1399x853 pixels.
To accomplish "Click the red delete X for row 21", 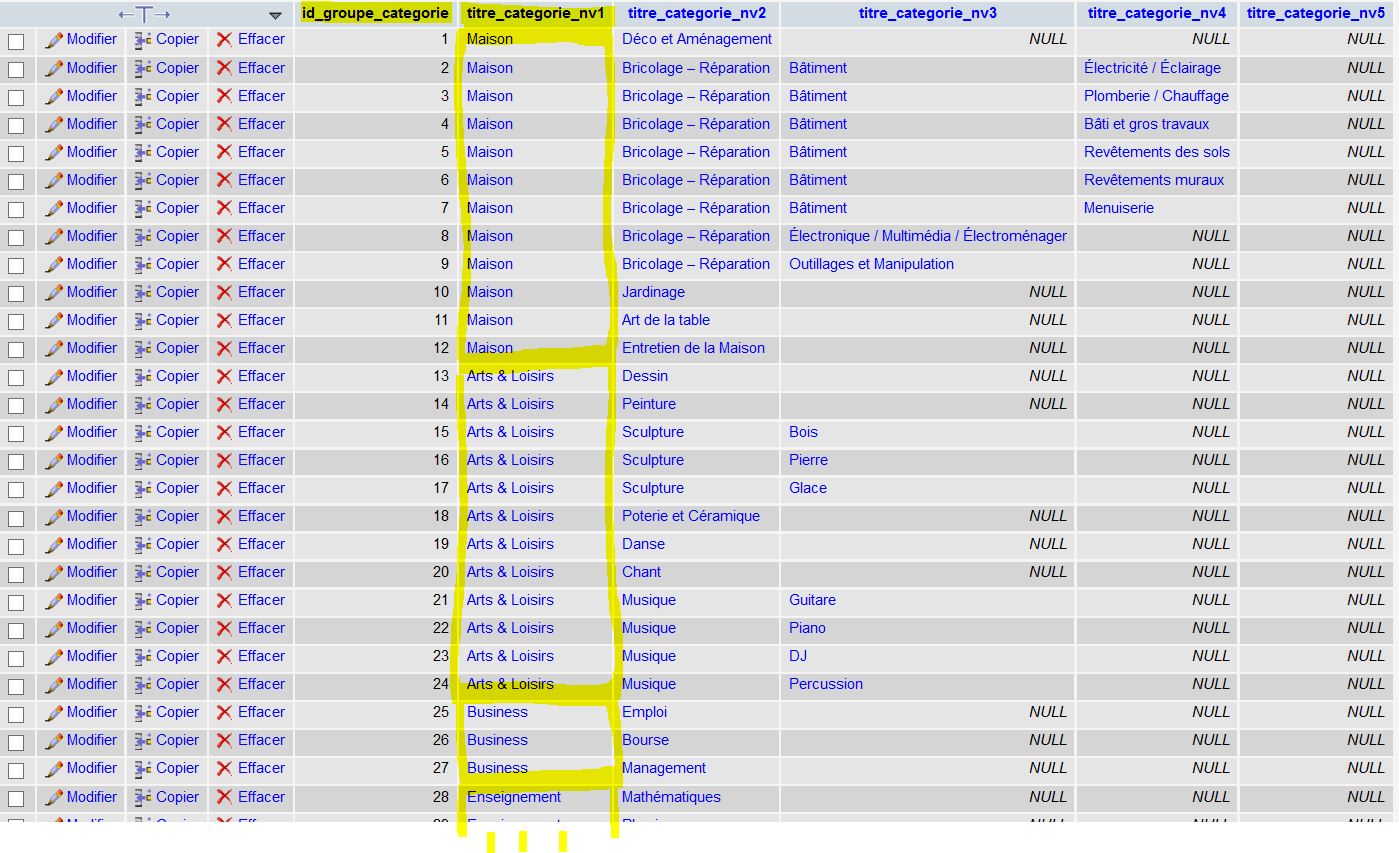I will tap(224, 600).
